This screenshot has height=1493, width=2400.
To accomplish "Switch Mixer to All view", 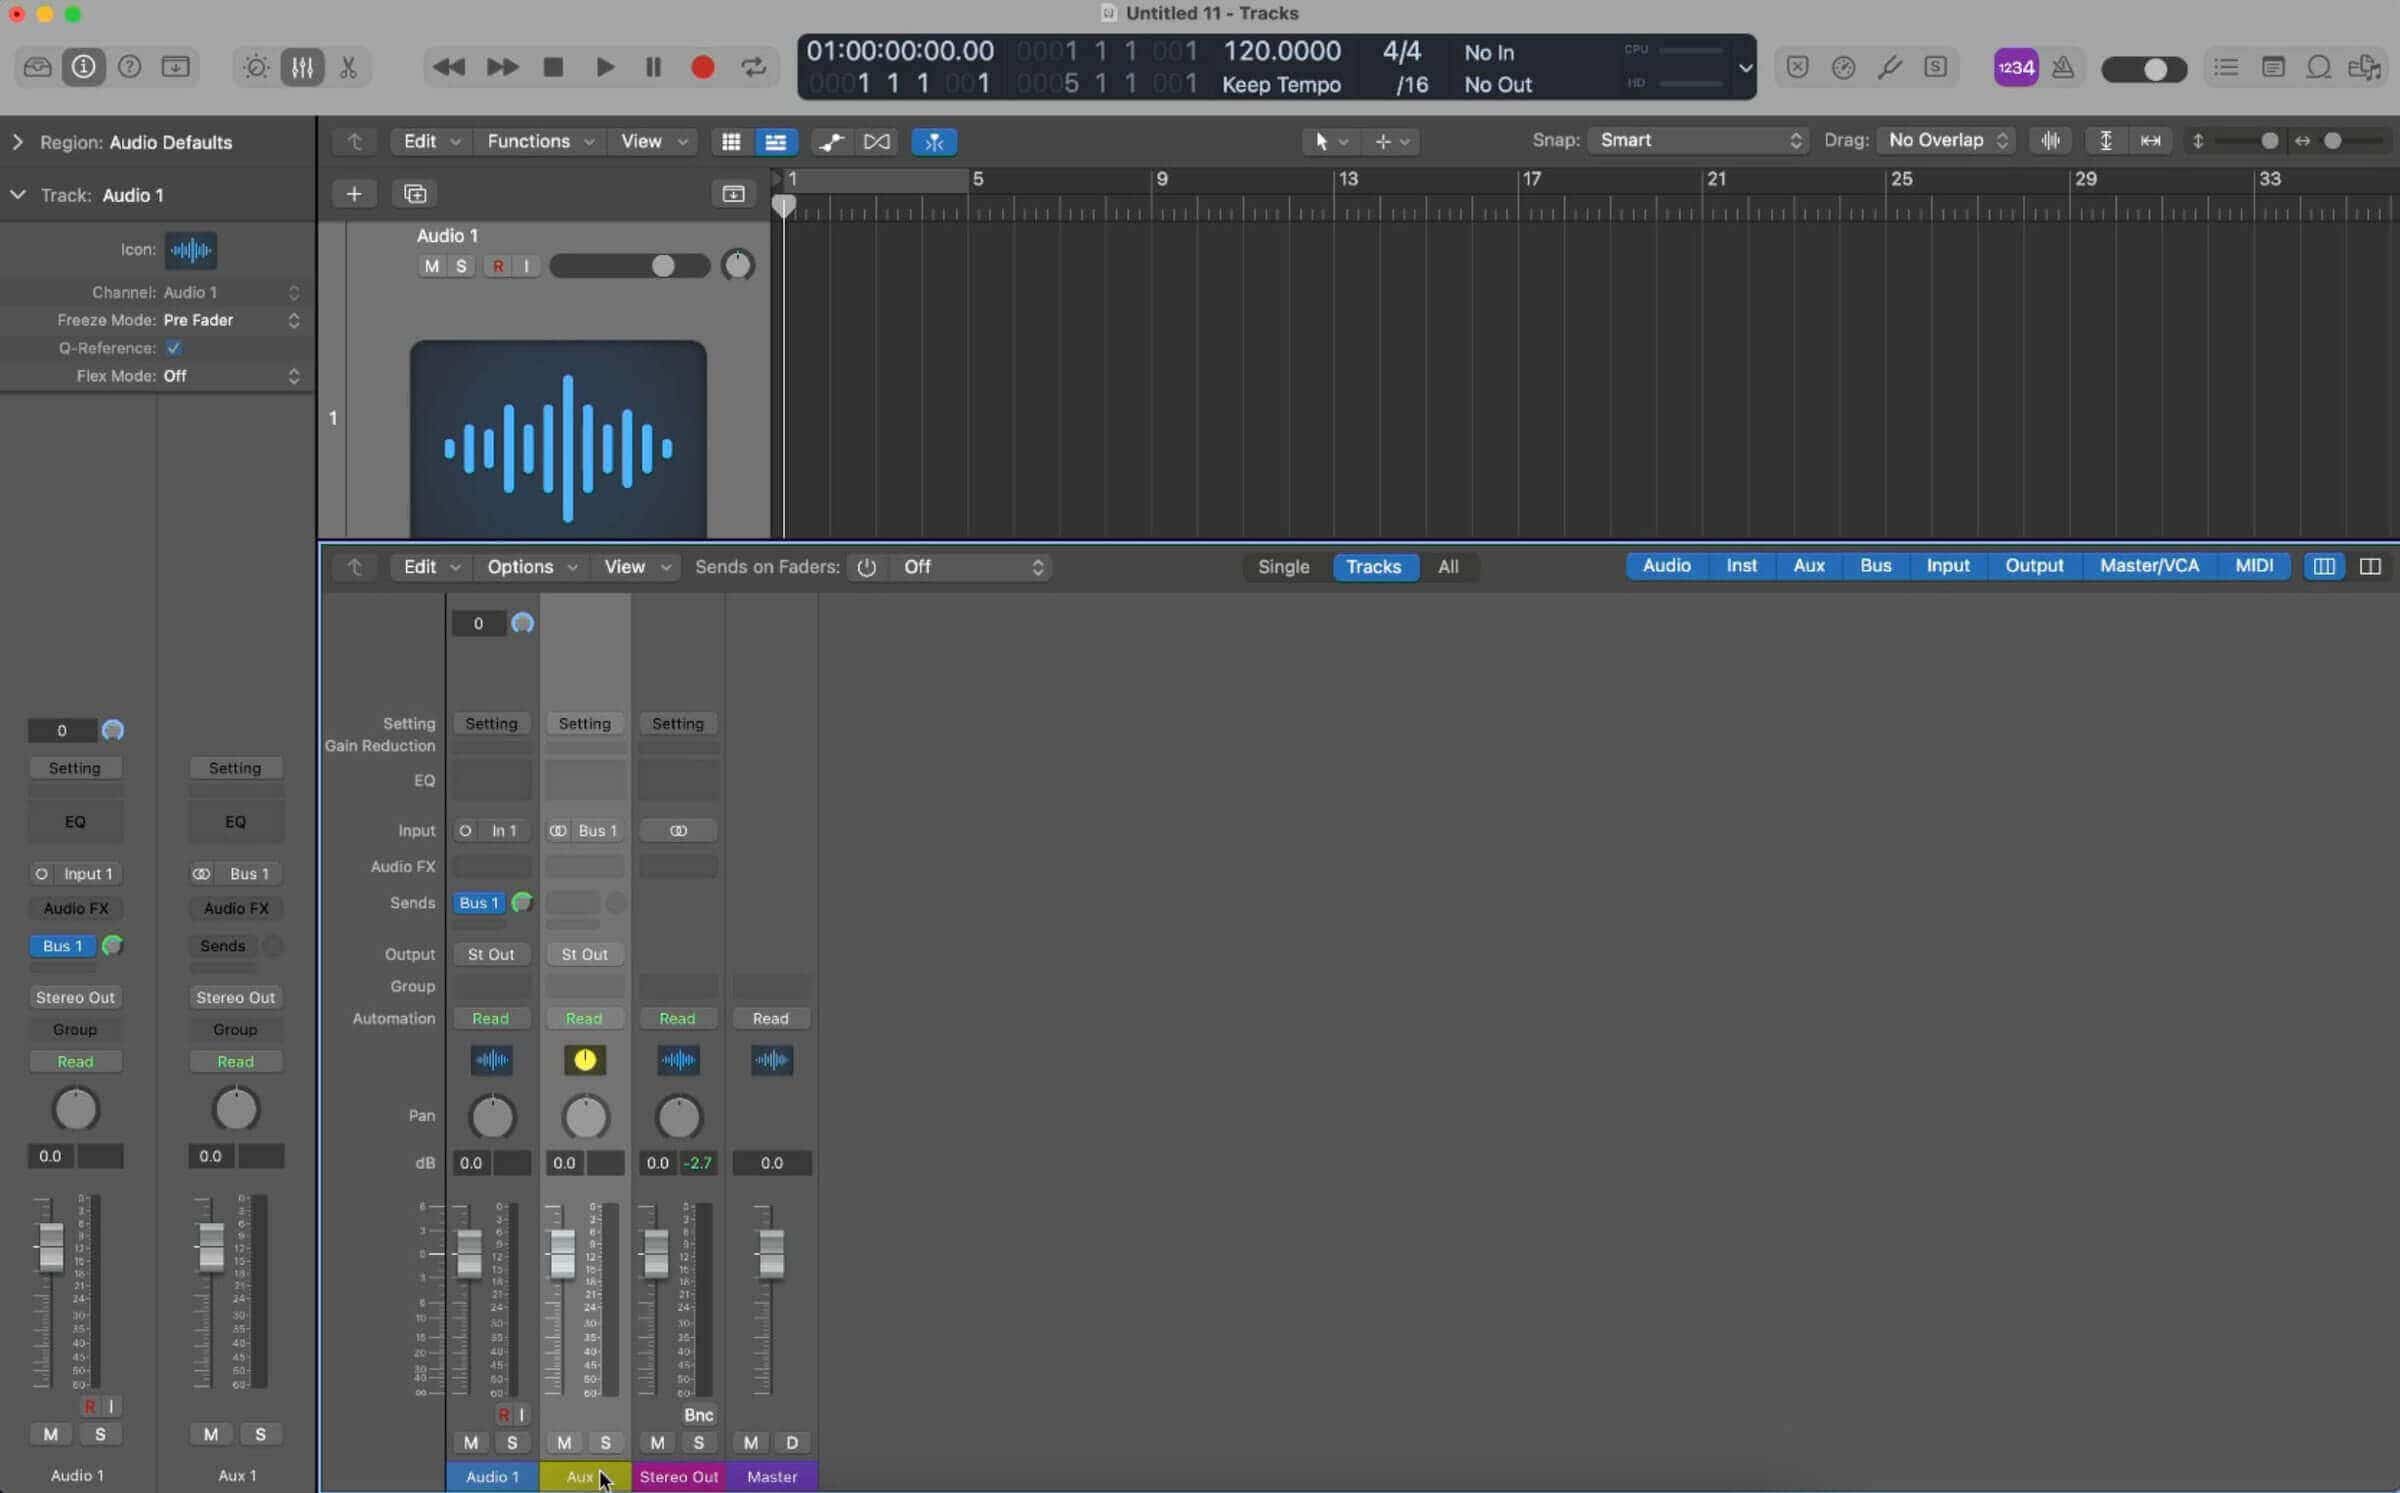I will [x=1448, y=567].
